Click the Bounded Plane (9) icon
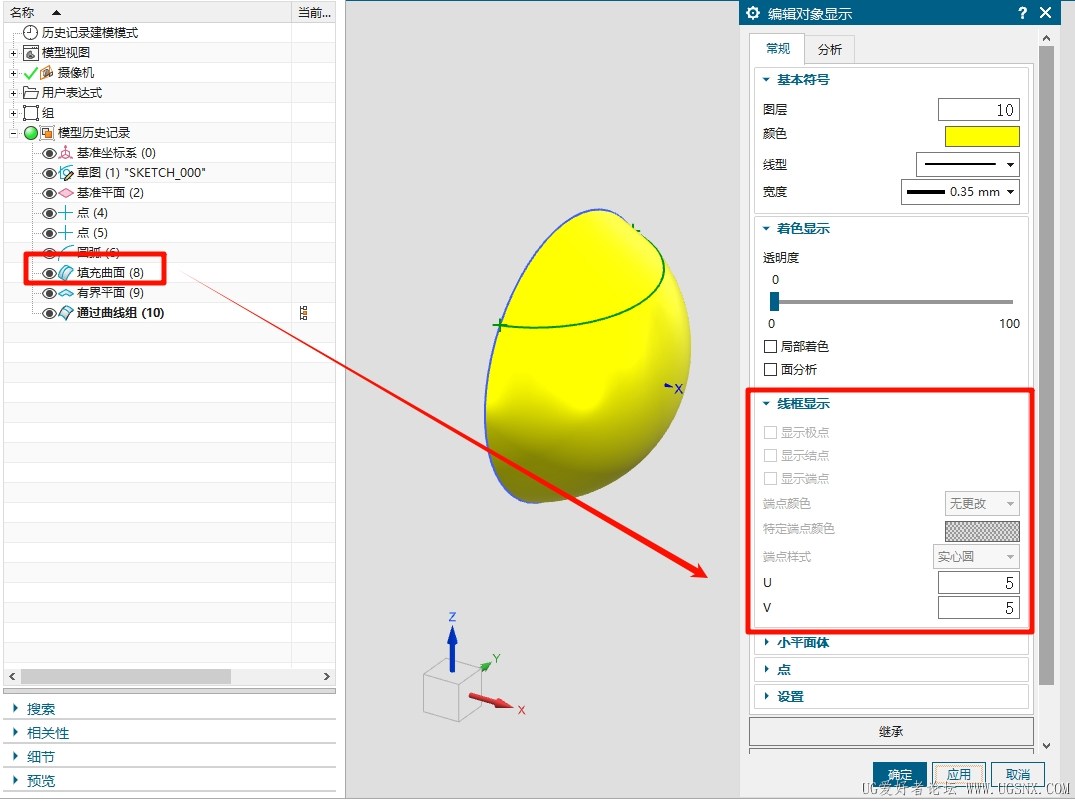Image resolution: width=1075 pixels, height=801 pixels. (66, 293)
